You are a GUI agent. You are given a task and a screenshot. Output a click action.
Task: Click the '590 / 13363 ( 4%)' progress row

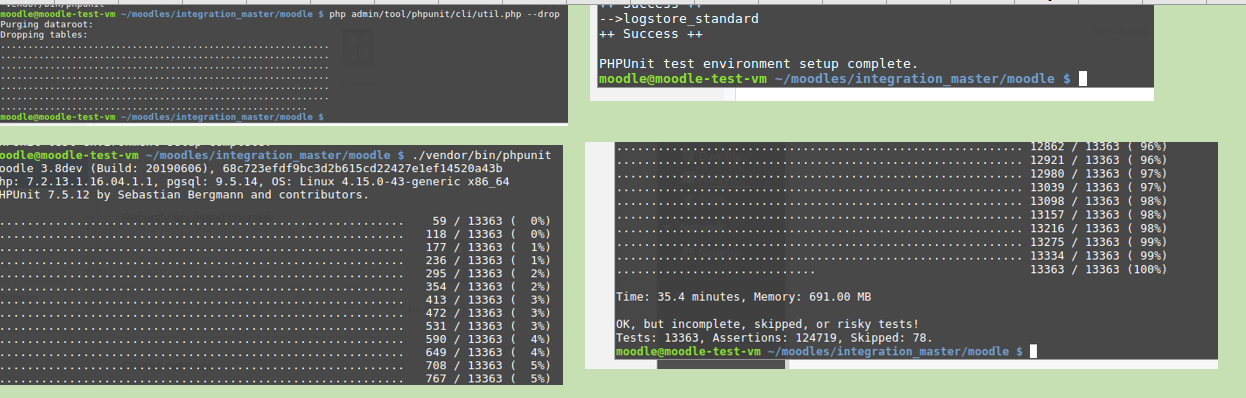pos(275,339)
